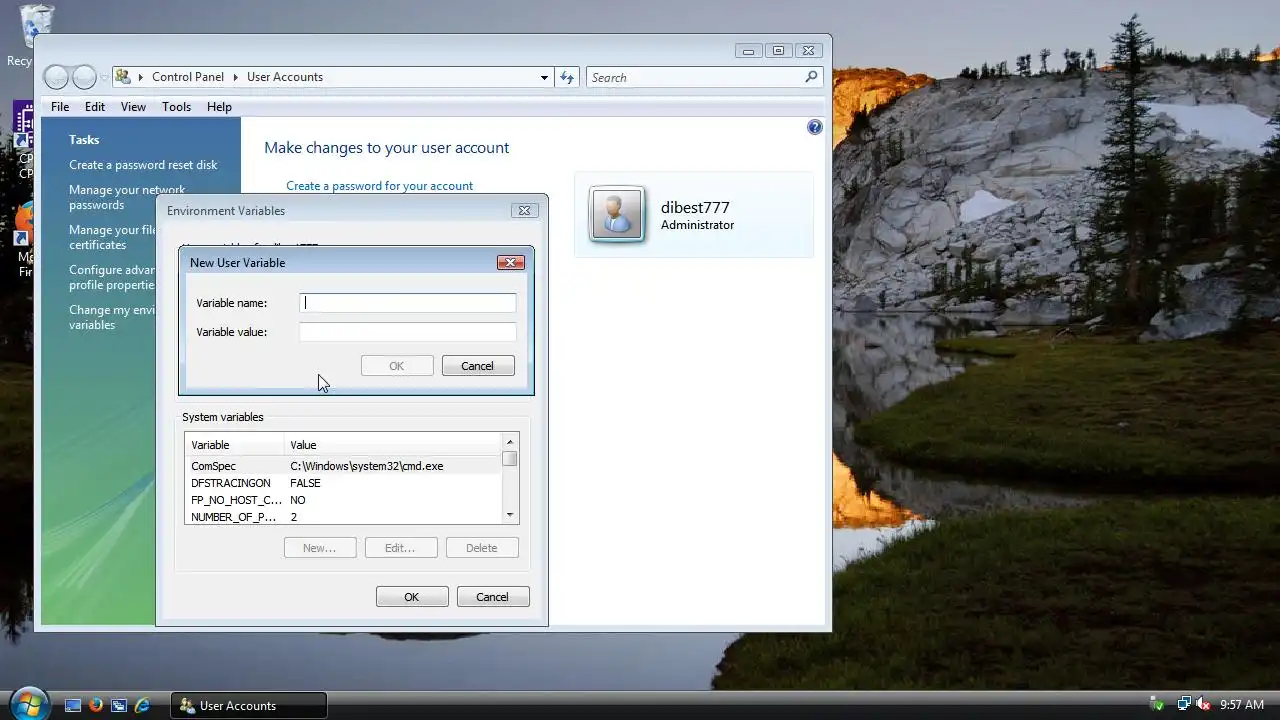Click Show Desktop in Quick Launch
The image size is (1280, 720).
click(73, 705)
